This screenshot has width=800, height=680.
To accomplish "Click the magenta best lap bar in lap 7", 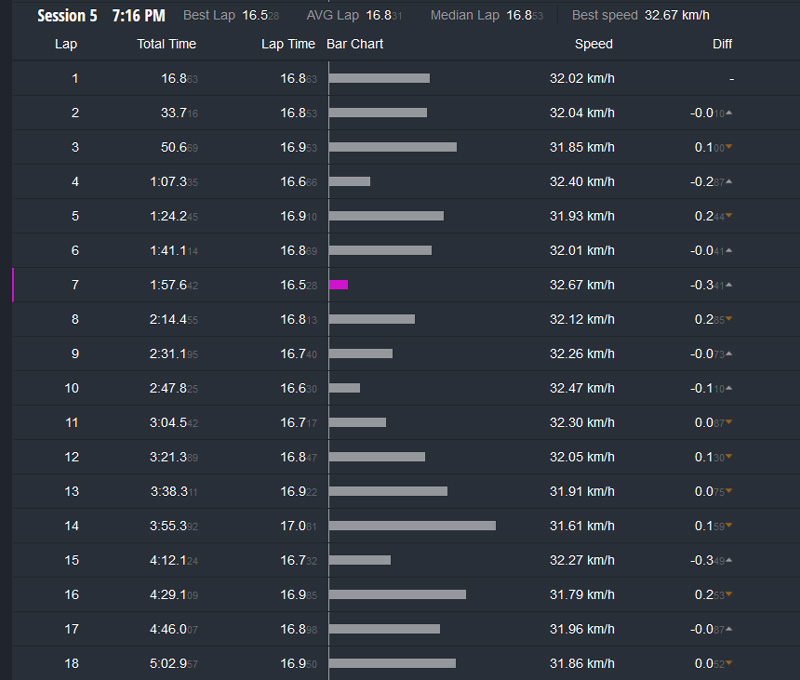I will coord(338,285).
